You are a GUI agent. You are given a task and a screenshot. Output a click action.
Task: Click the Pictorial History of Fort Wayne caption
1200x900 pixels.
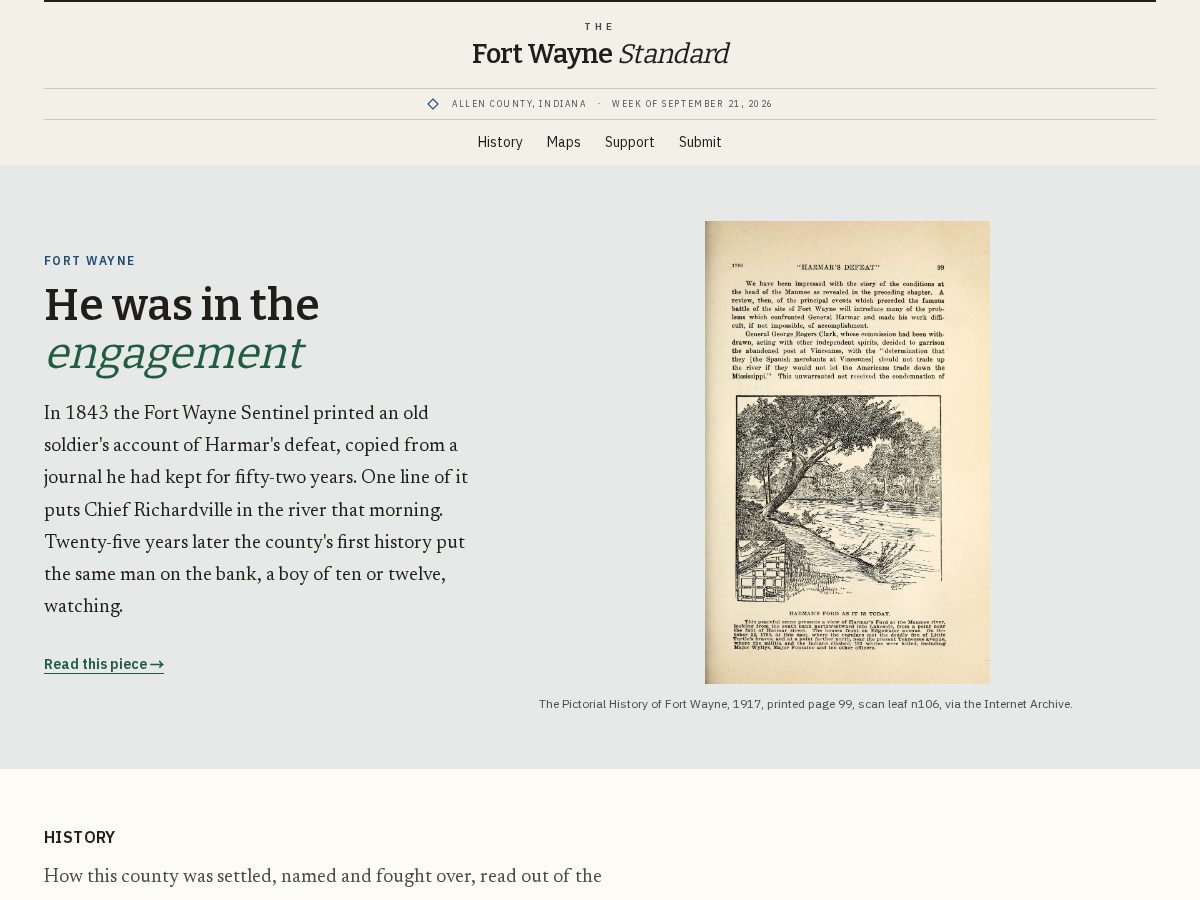[x=806, y=704]
